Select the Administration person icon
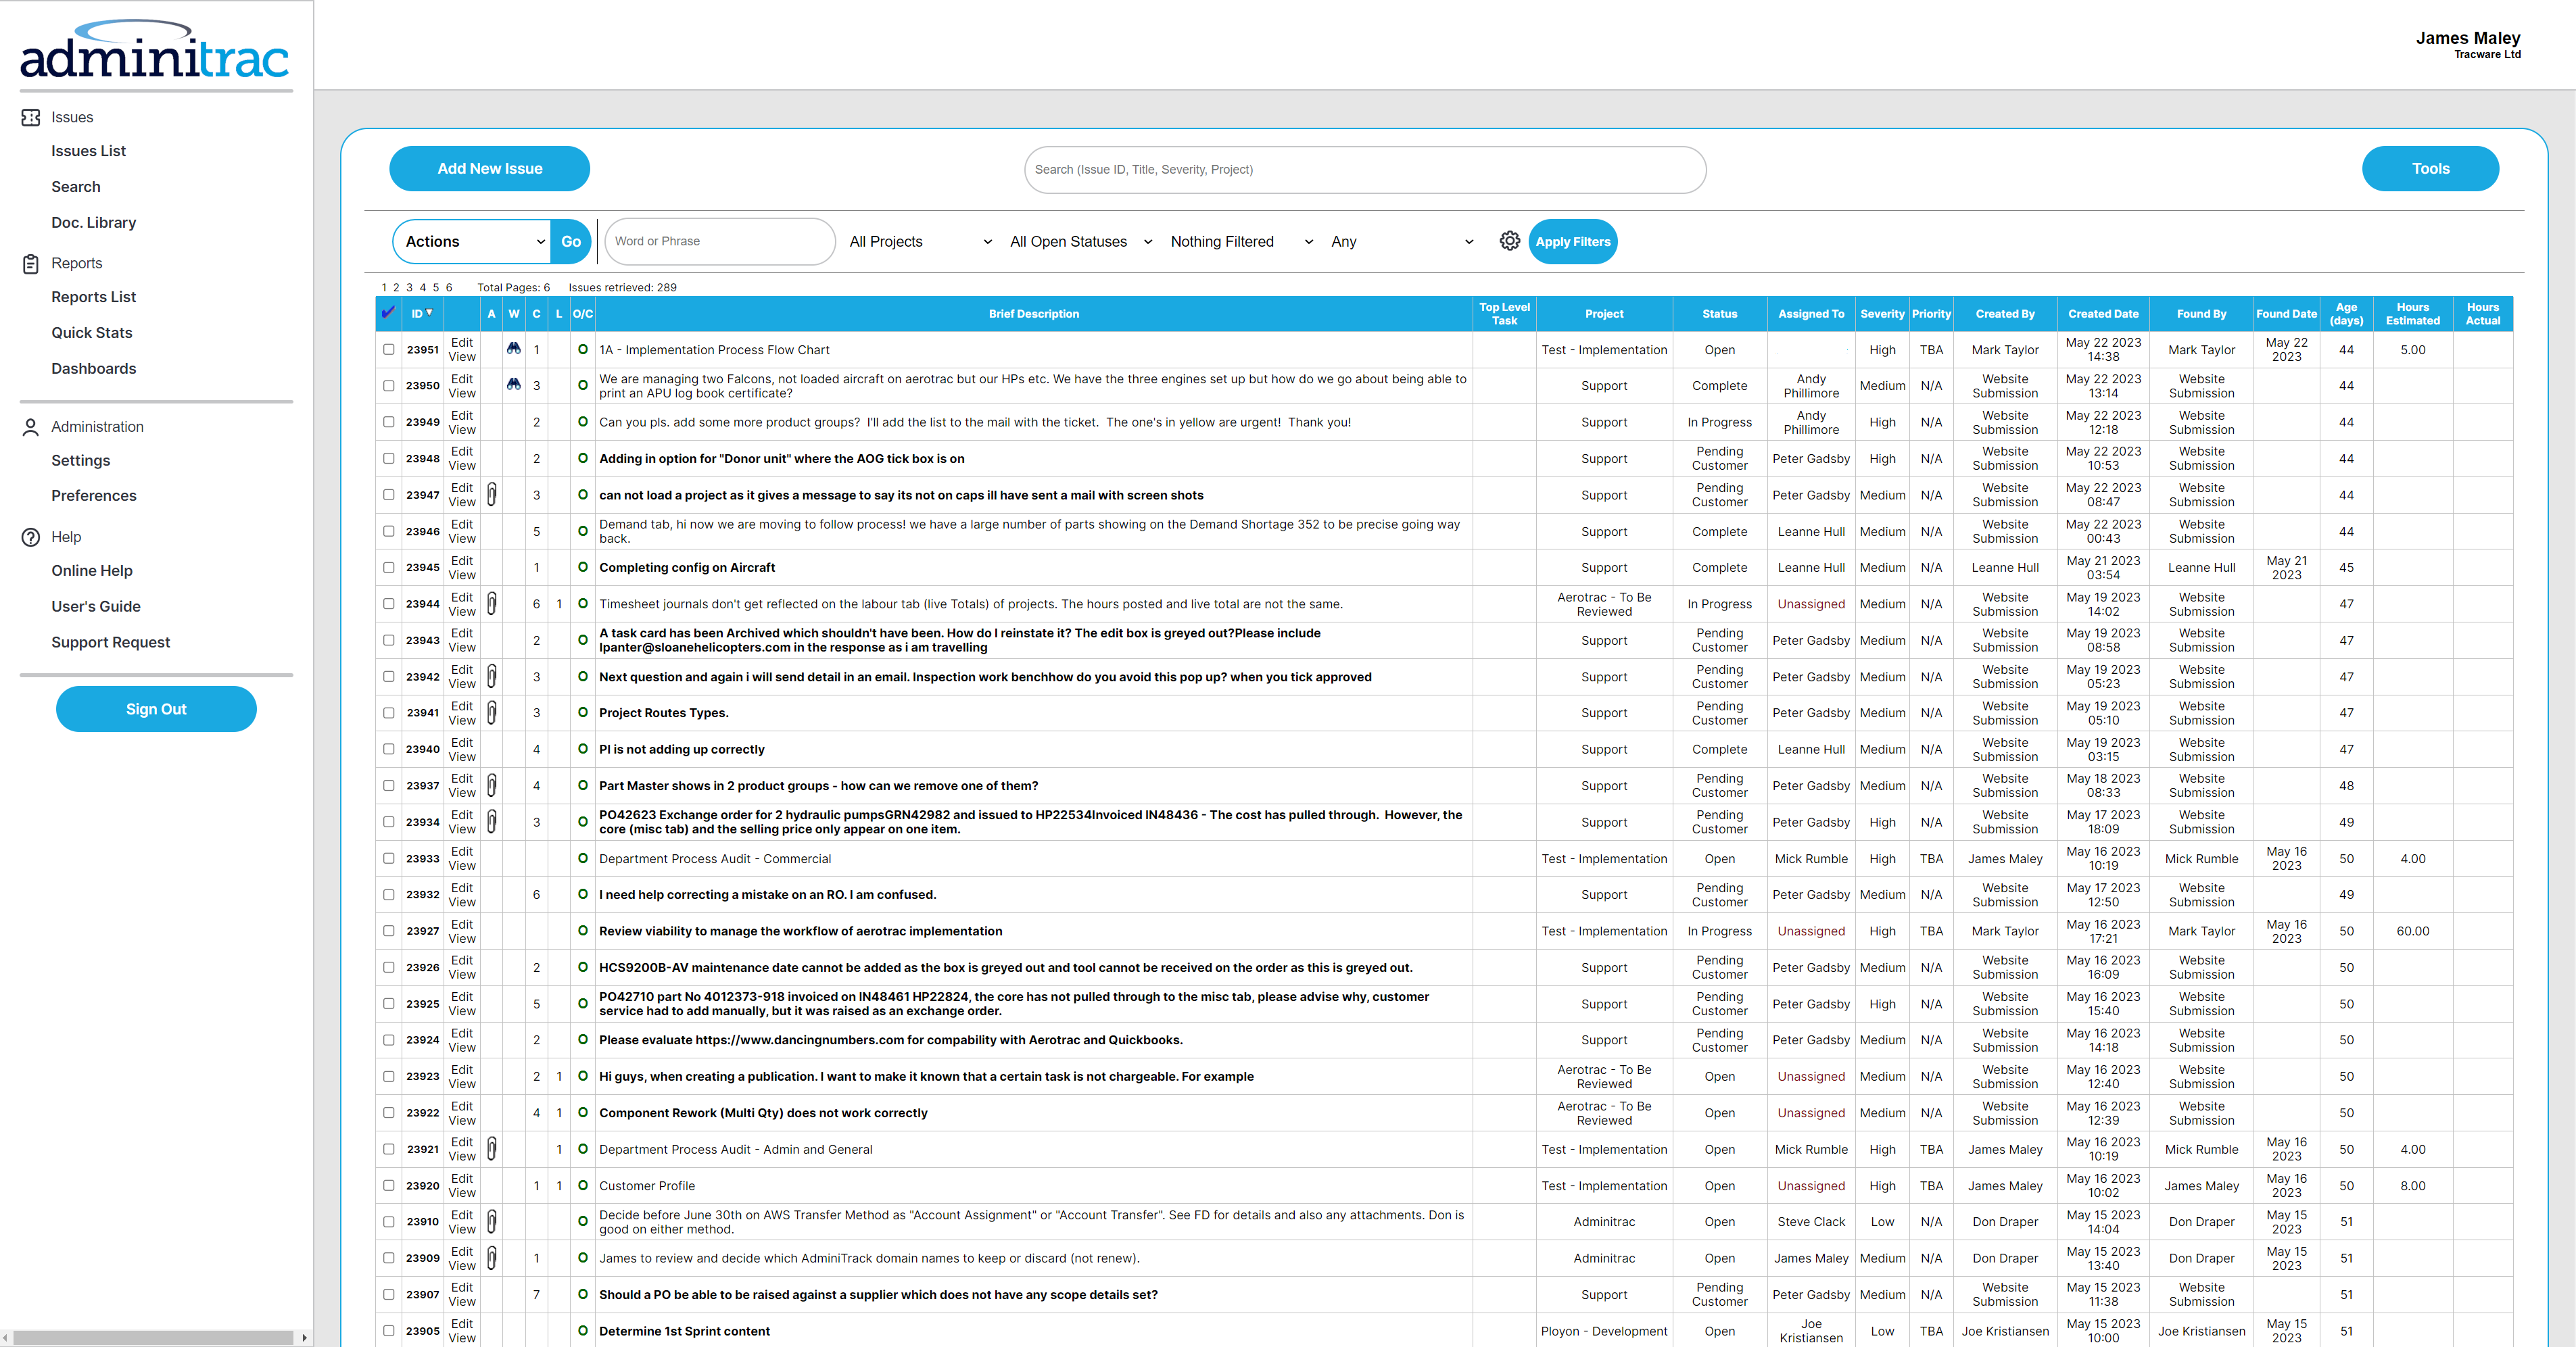Screen dimensions: 2576x1347 pyautogui.click(x=30, y=426)
